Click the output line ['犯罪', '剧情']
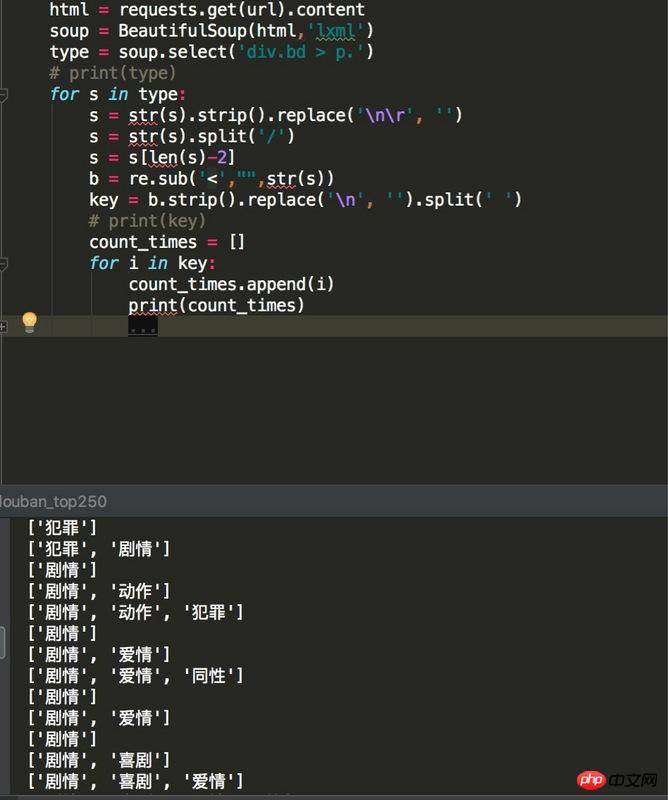668x800 pixels. pos(99,549)
